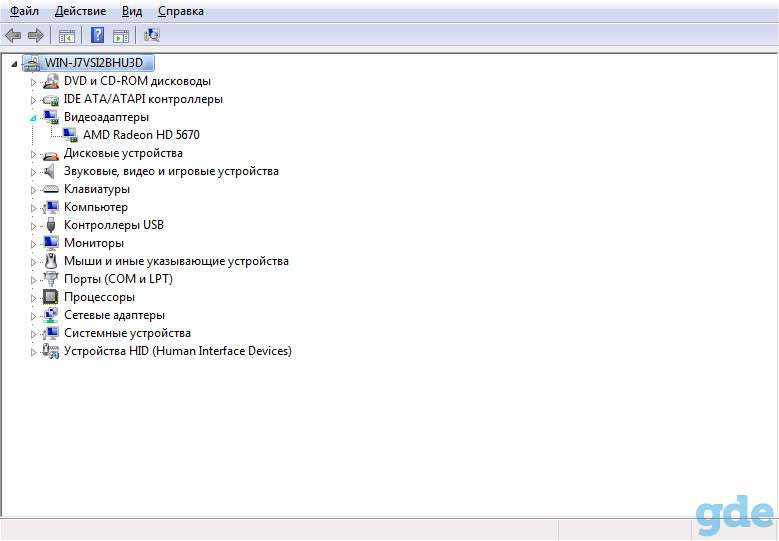The image size is (779, 541).
Task: Click the speaker icon for sound devices
Action: pyautogui.click(x=49, y=171)
